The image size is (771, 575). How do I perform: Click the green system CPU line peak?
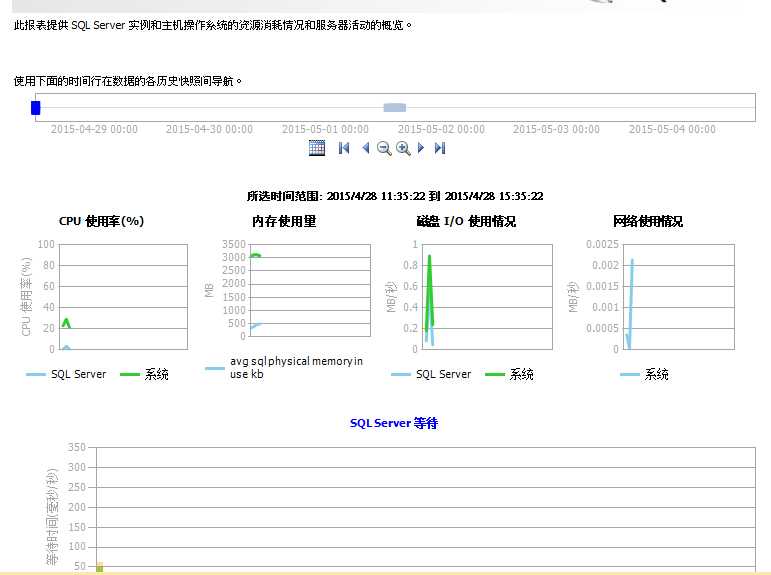[x=66, y=321]
